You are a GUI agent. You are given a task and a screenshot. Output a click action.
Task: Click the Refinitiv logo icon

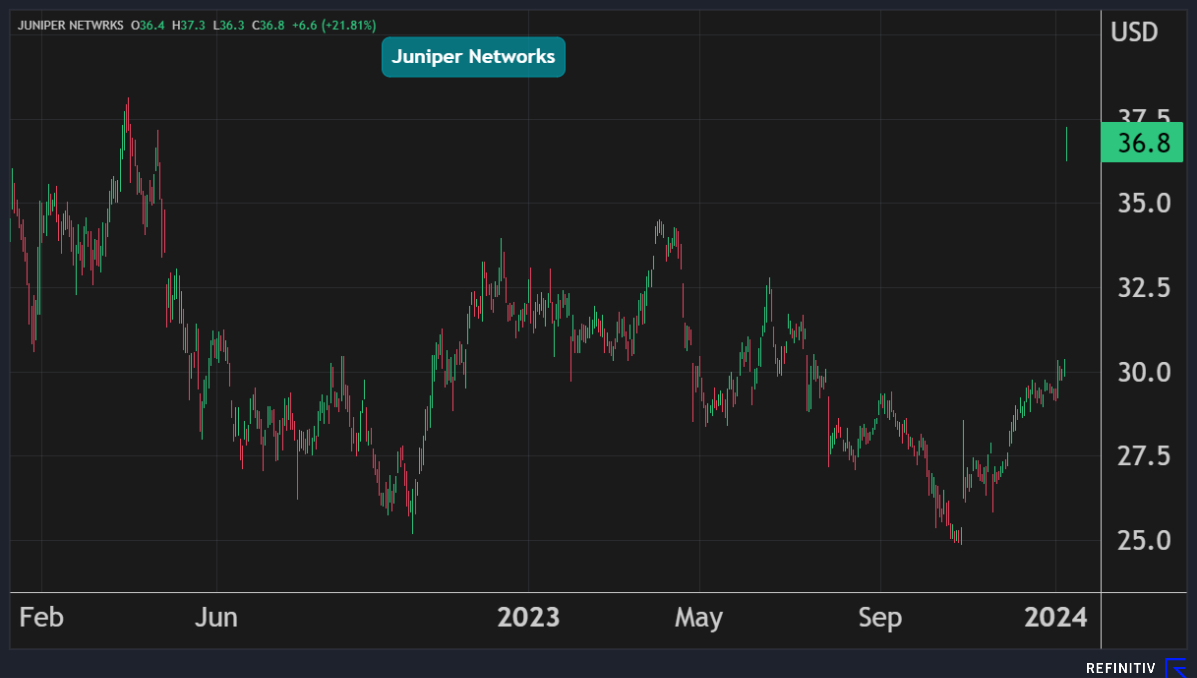[1176, 667]
